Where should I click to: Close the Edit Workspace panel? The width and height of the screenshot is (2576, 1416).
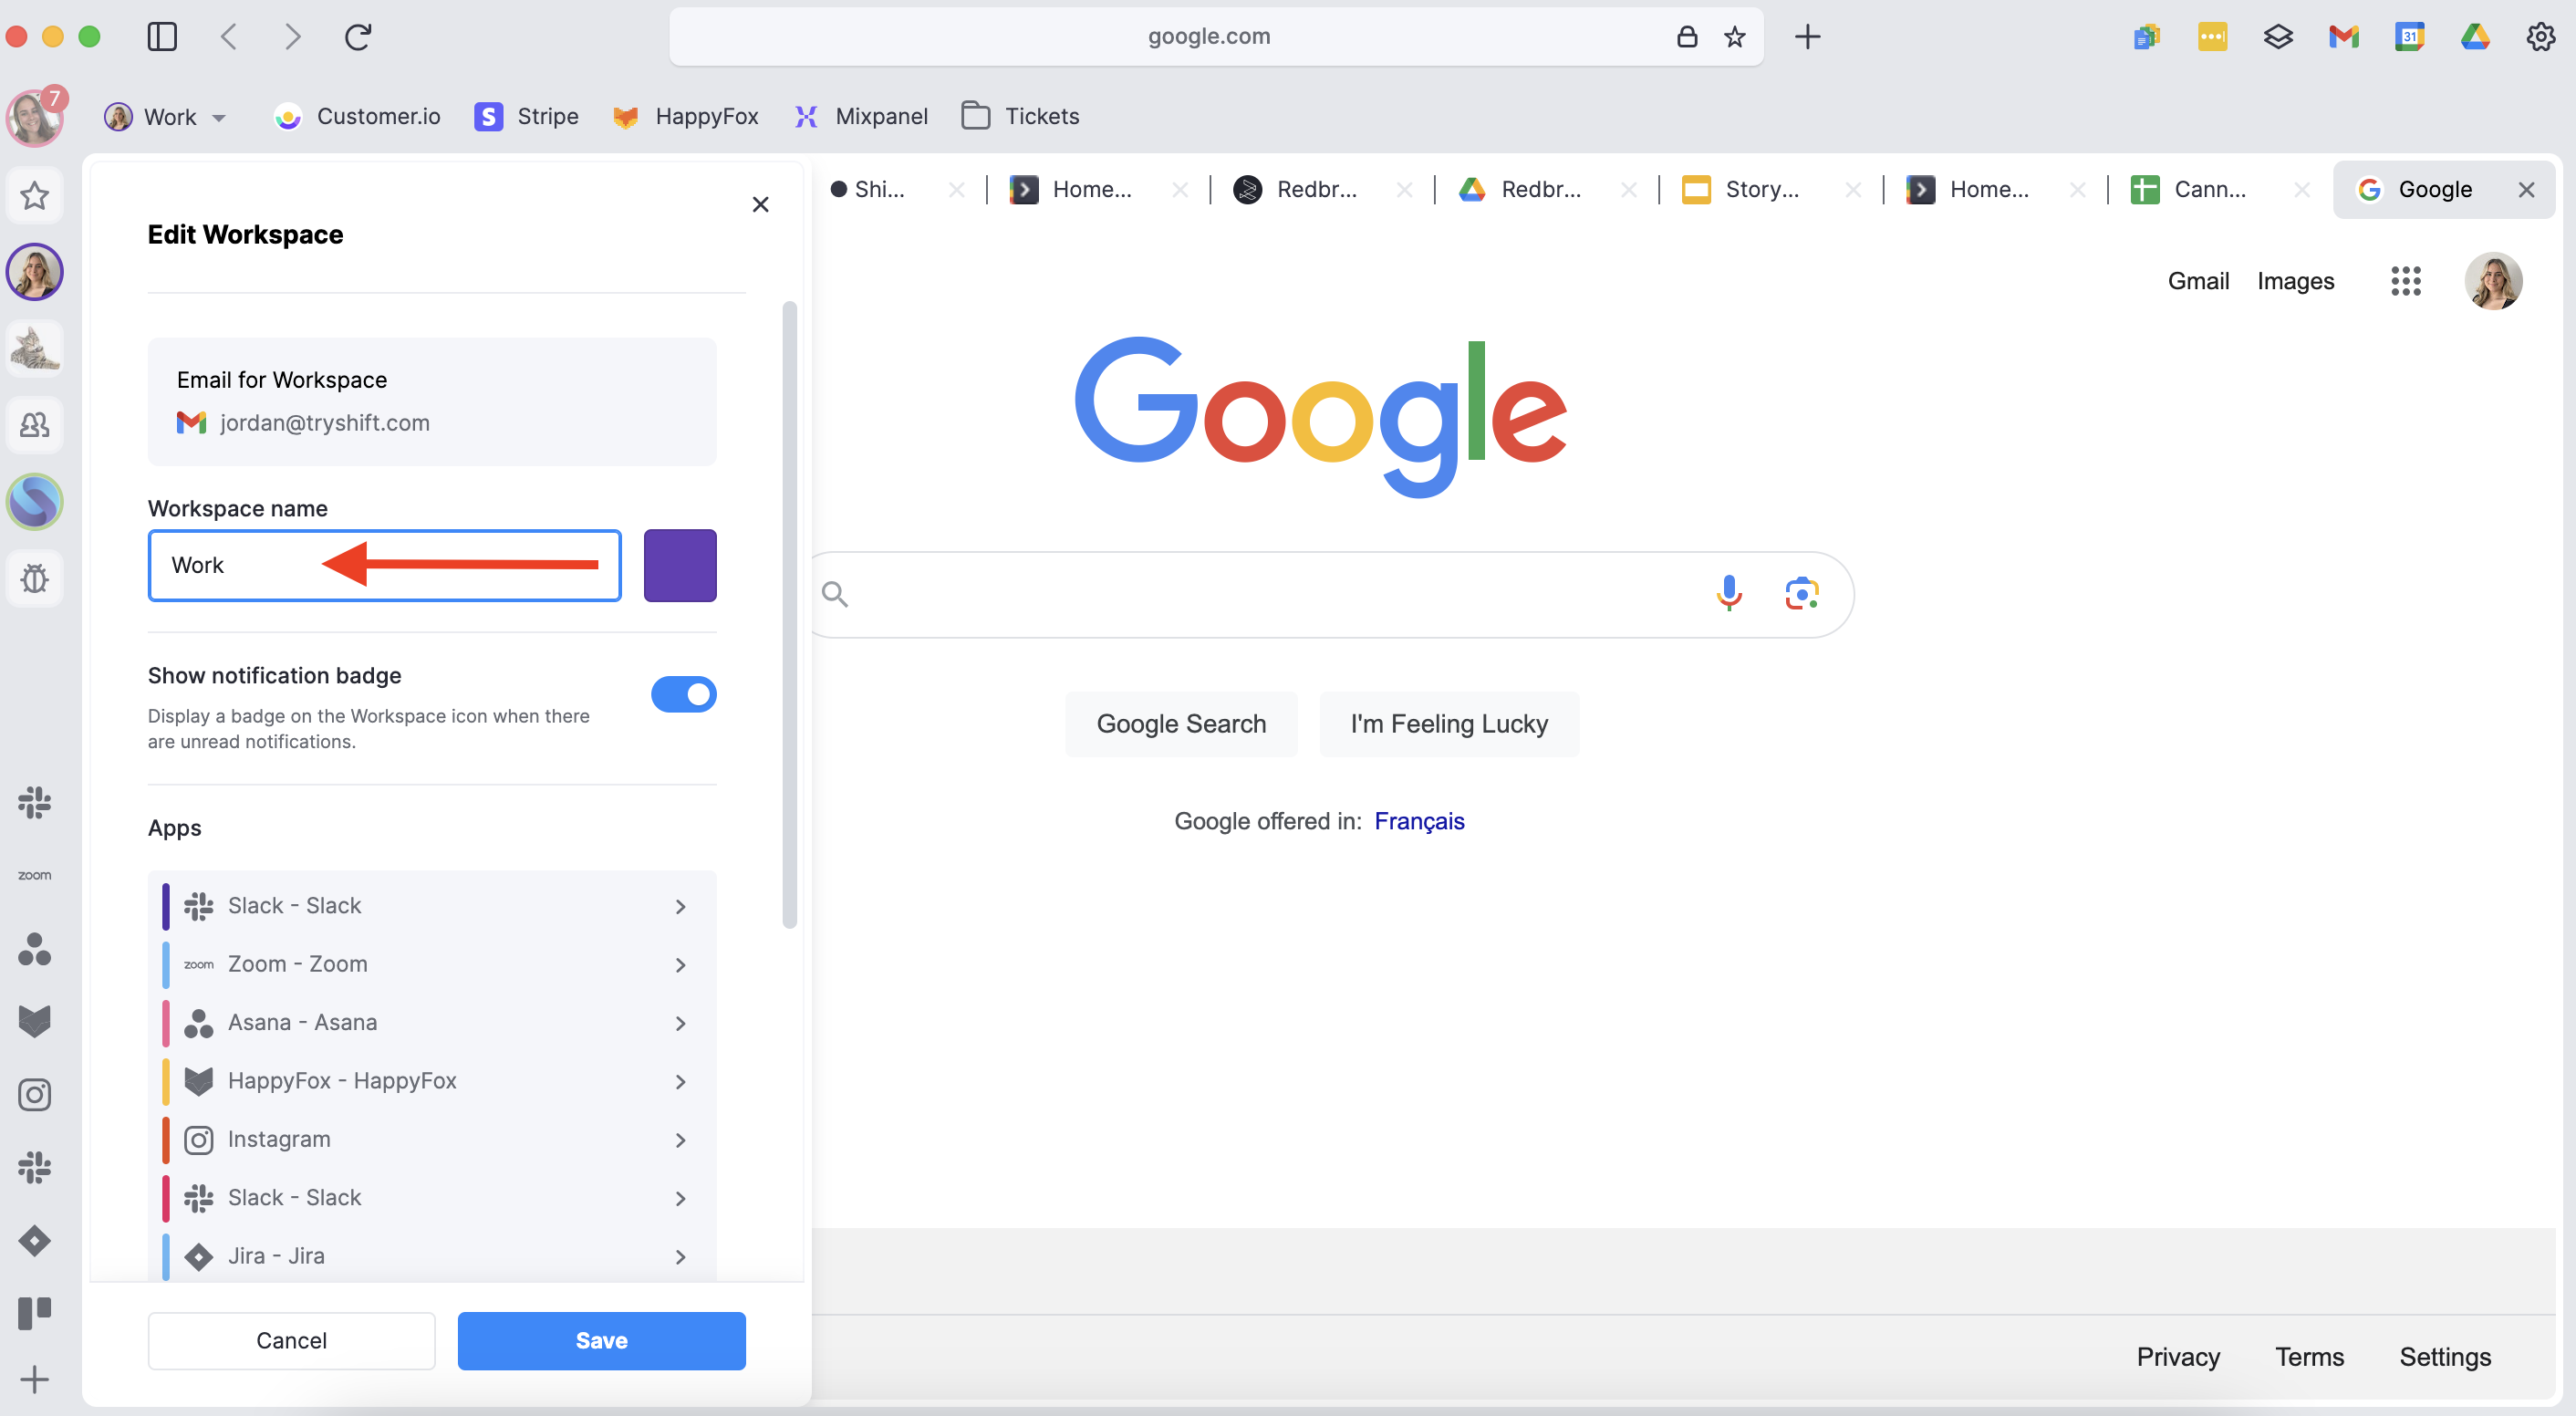pos(761,204)
